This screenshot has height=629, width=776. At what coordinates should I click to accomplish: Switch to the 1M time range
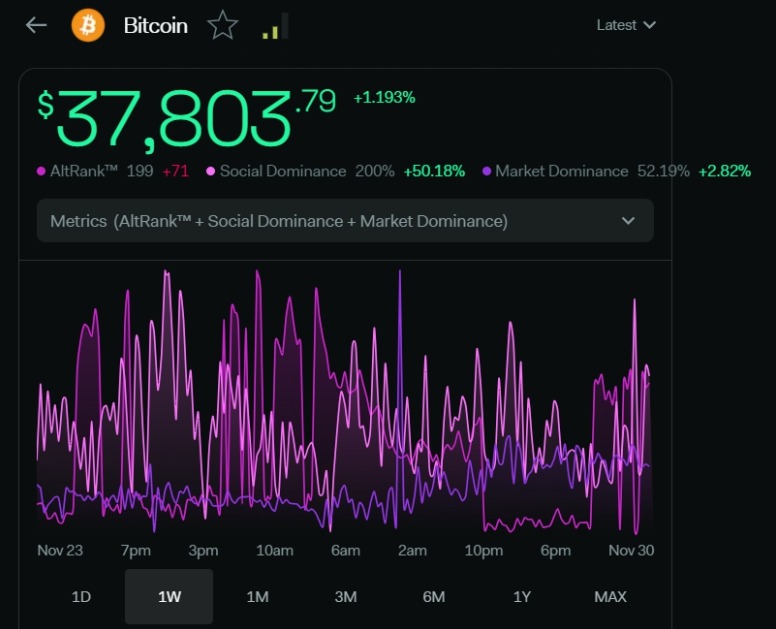pyautogui.click(x=257, y=597)
